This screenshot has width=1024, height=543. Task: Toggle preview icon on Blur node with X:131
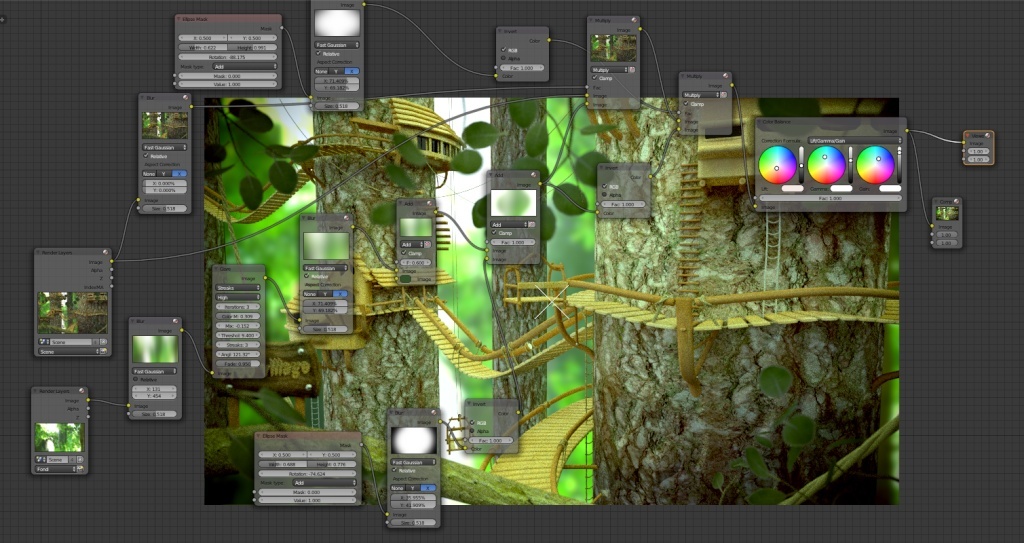point(176,321)
